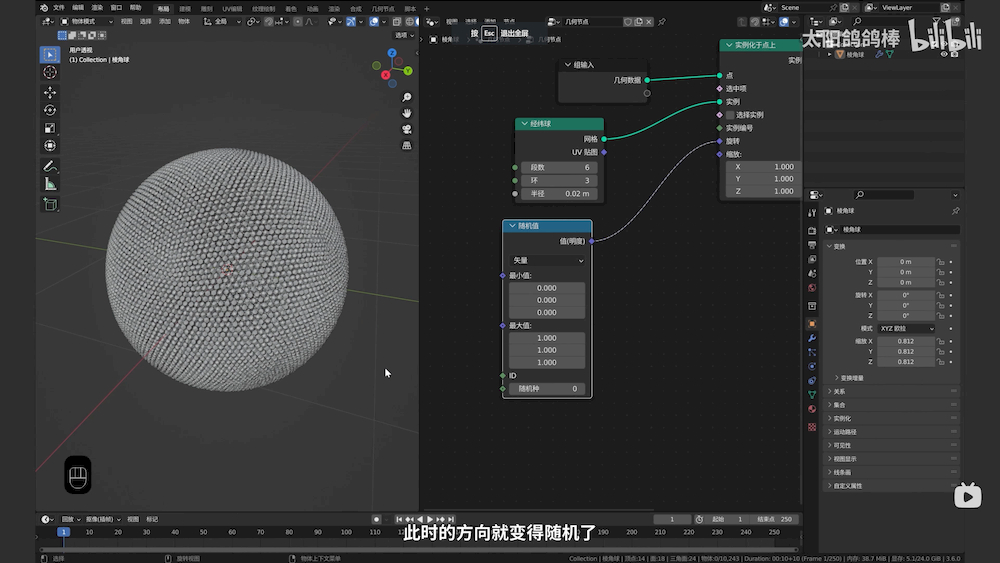Open the World properties tab
The width and height of the screenshot is (1000, 563).
click(812, 288)
